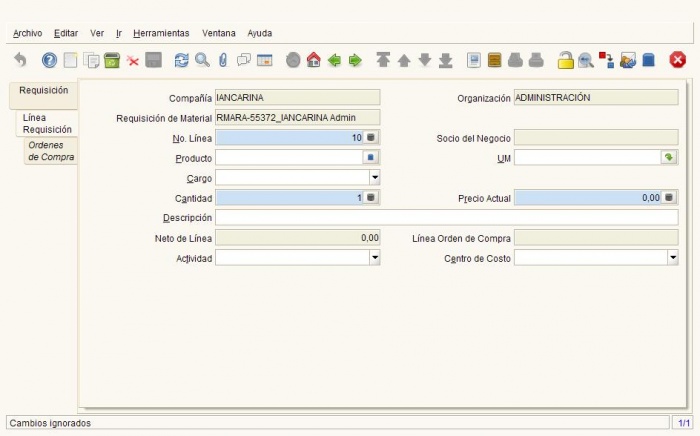
Task: Open calculator button for Cantidad
Action: pos(371,198)
